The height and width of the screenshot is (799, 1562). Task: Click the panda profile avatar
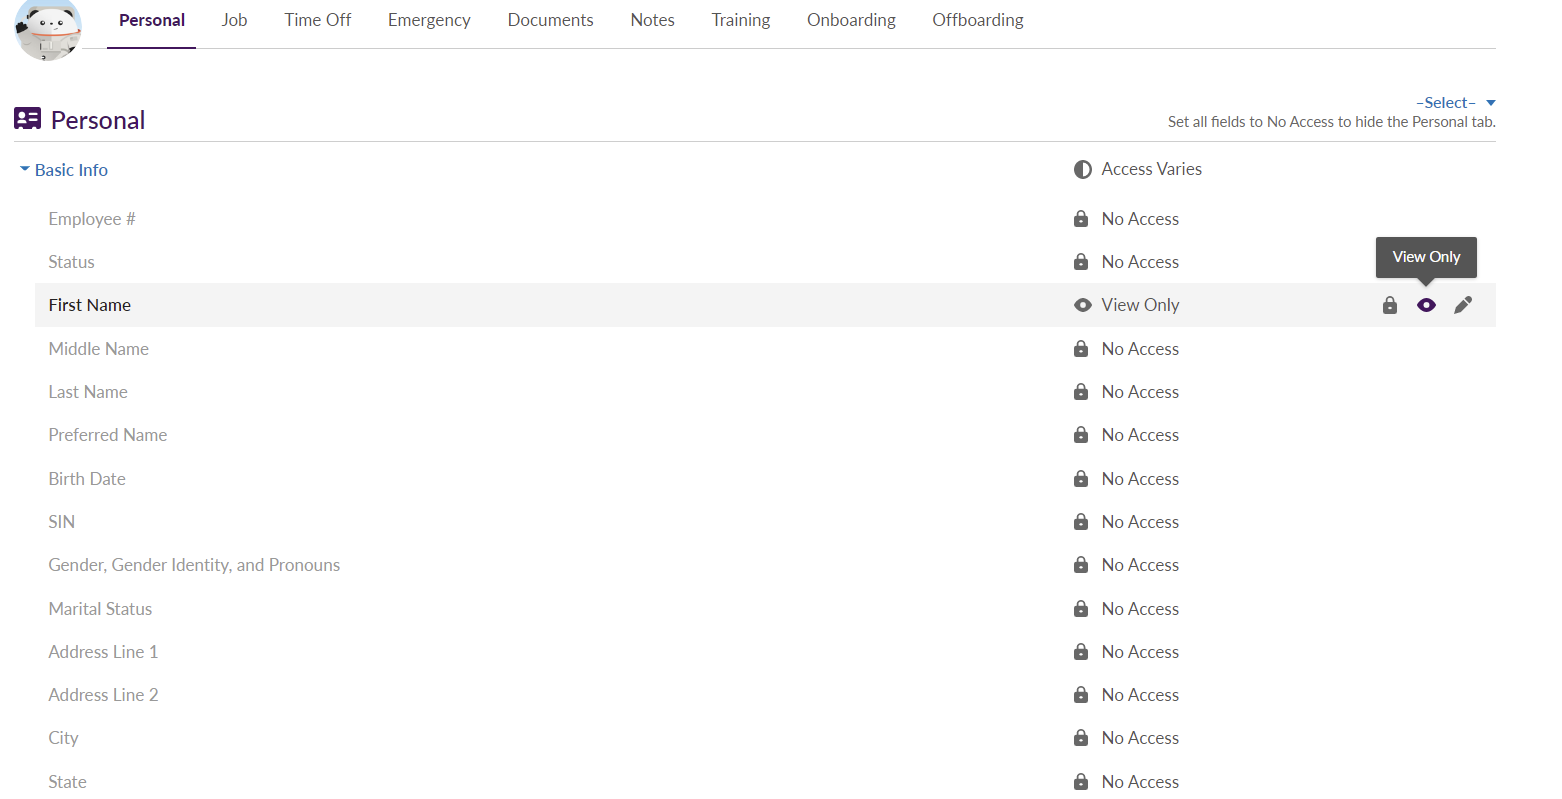pyautogui.click(x=48, y=27)
